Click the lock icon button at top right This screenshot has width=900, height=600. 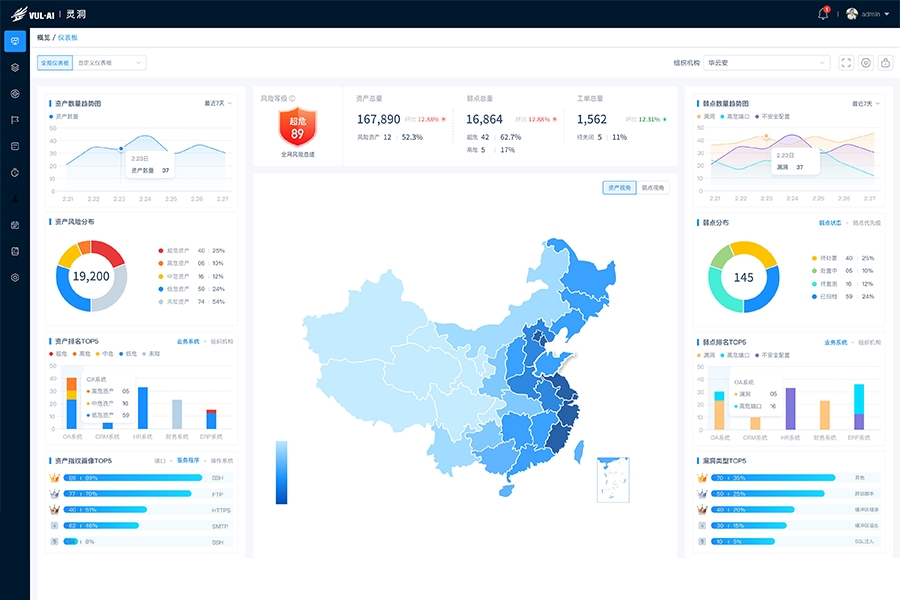click(886, 63)
